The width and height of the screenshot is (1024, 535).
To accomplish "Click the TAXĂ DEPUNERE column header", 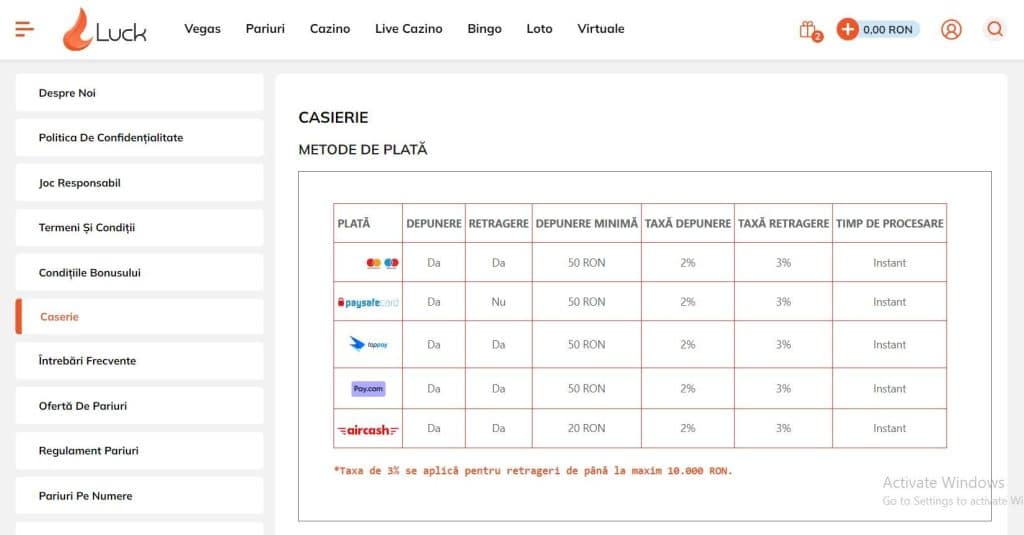I will coord(688,223).
